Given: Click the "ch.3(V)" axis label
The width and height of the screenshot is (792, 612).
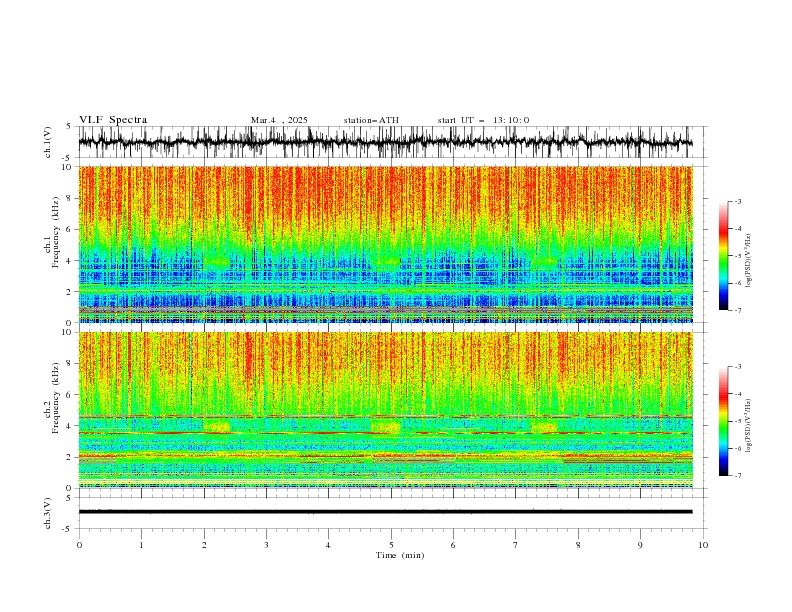Looking at the screenshot, I should 48,513.
